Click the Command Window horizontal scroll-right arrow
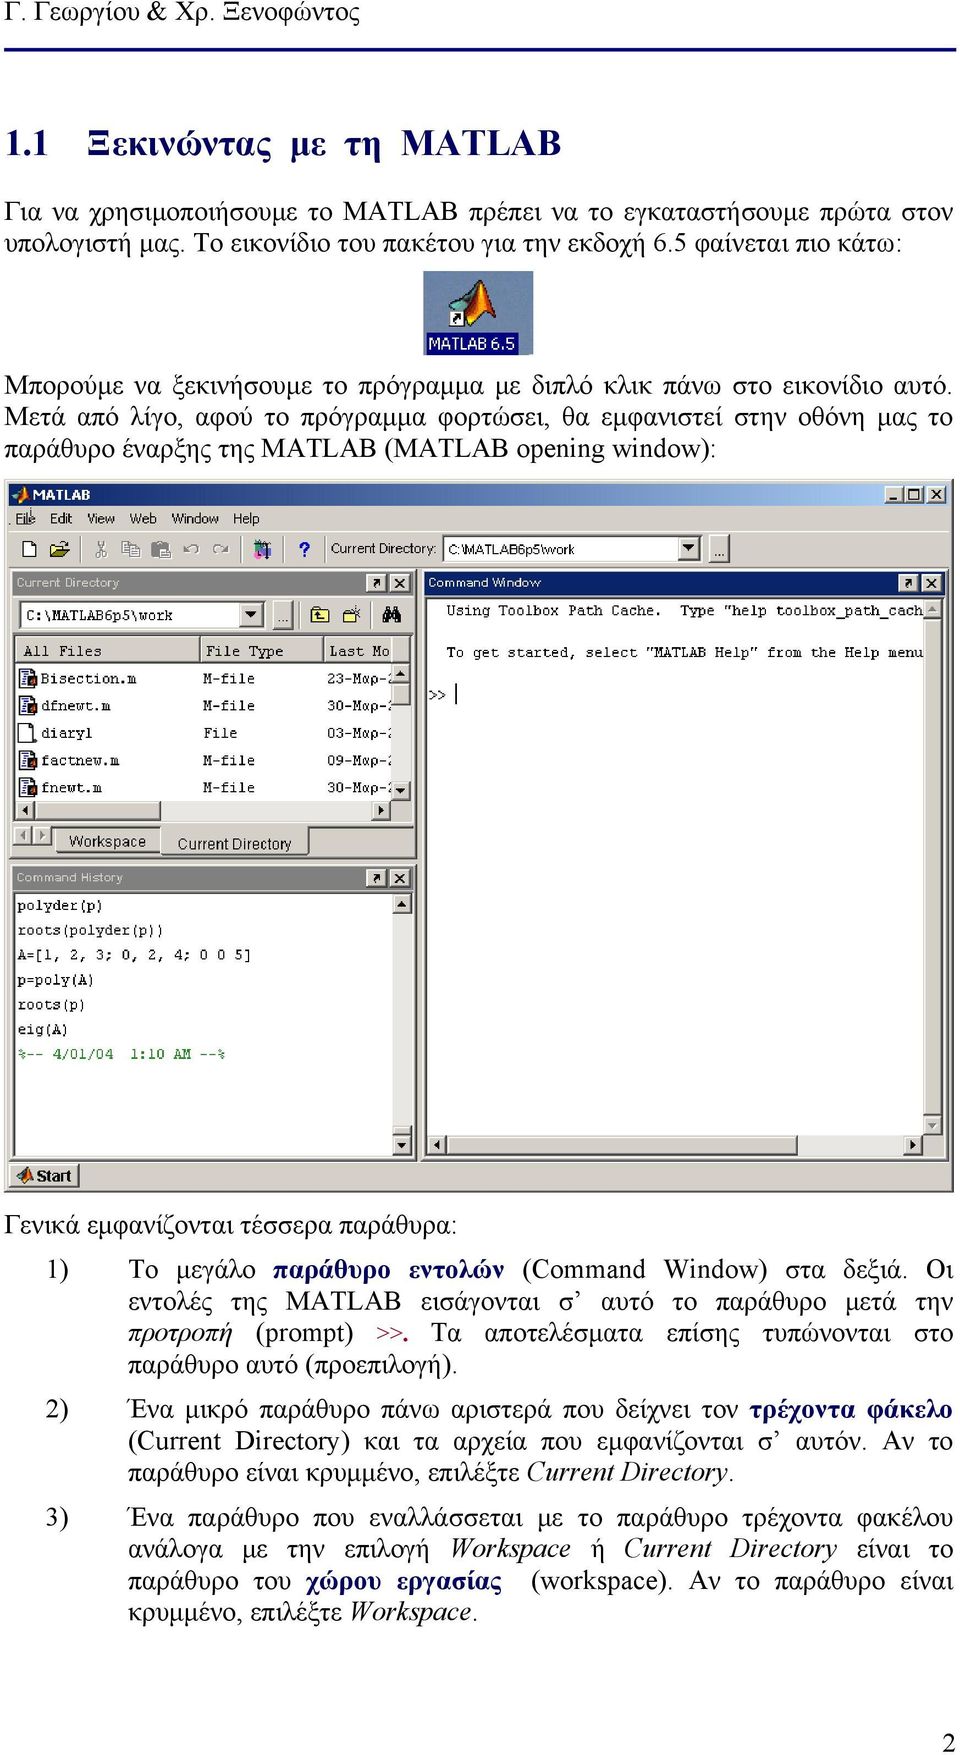The width and height of the screenshot is (960, 1755). click(x=912, y=1144)
